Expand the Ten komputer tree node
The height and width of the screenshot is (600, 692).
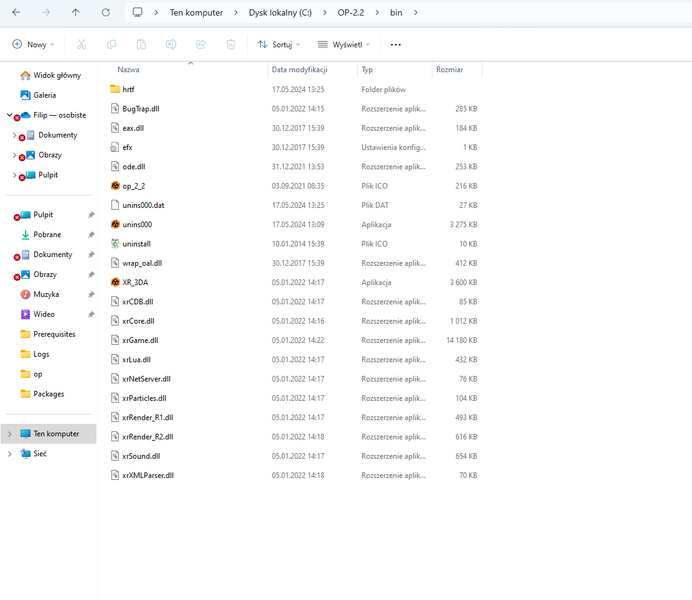pyautogui.click(x=10, y=434)
